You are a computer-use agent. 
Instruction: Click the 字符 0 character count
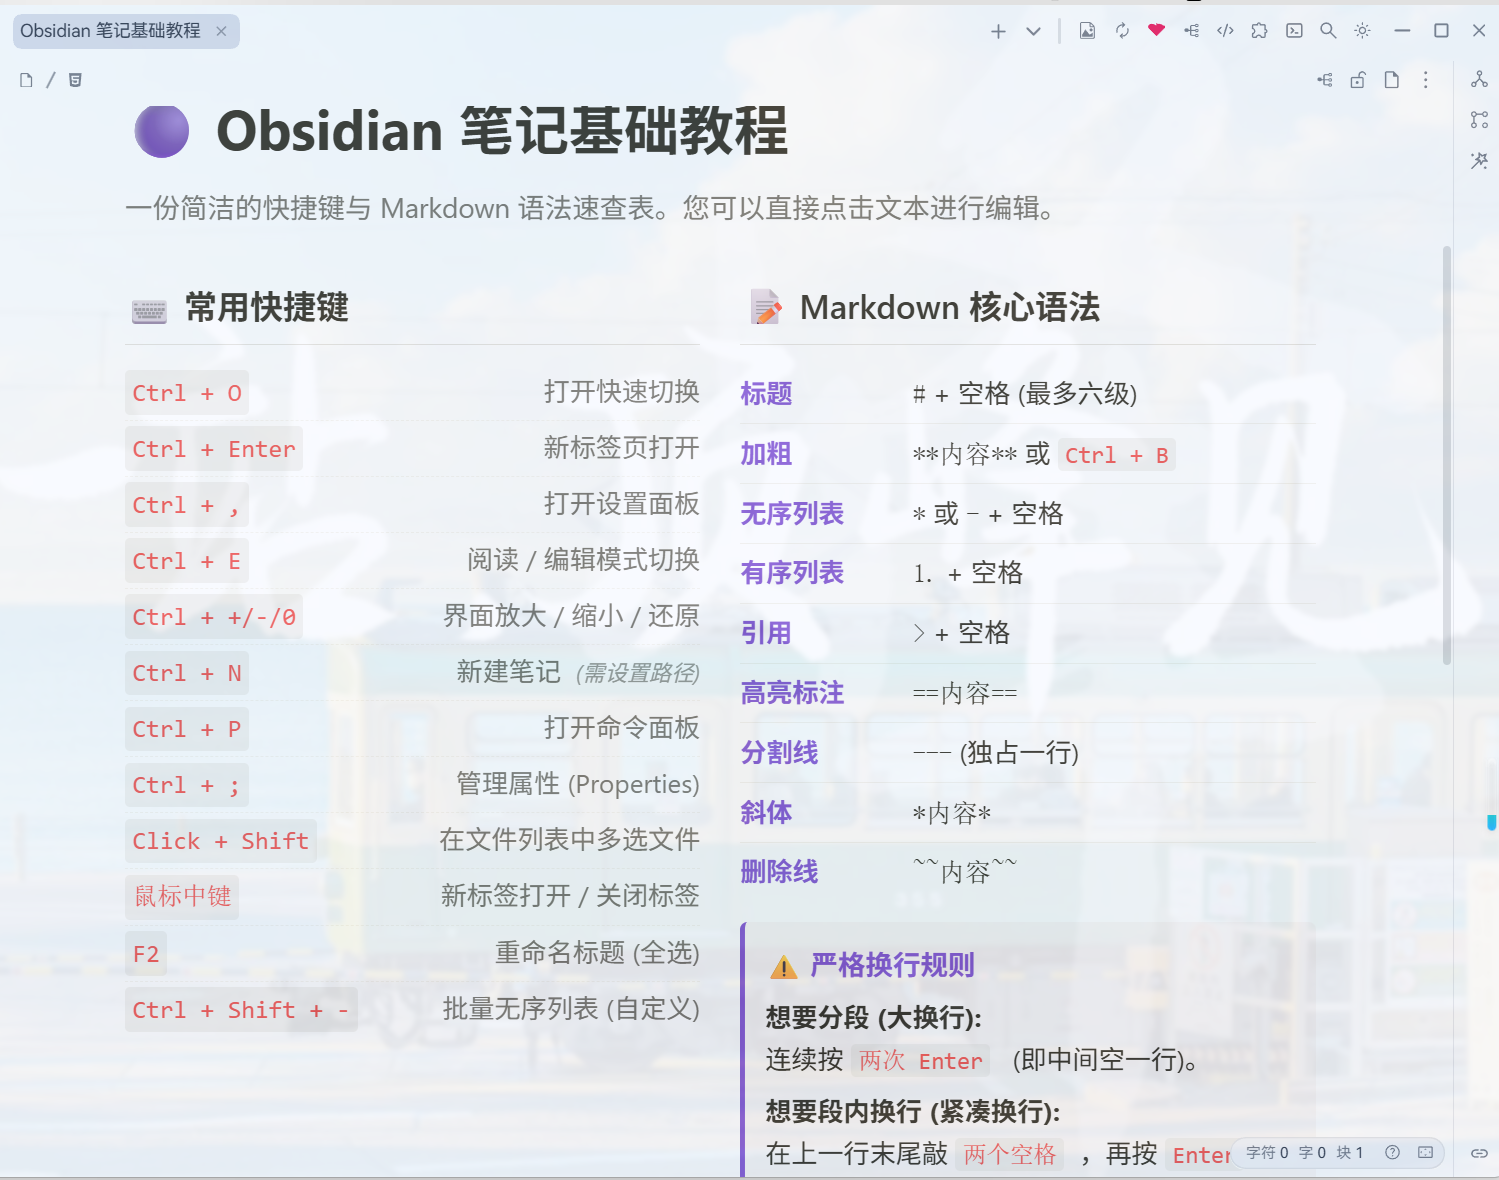(1267, 1153)
